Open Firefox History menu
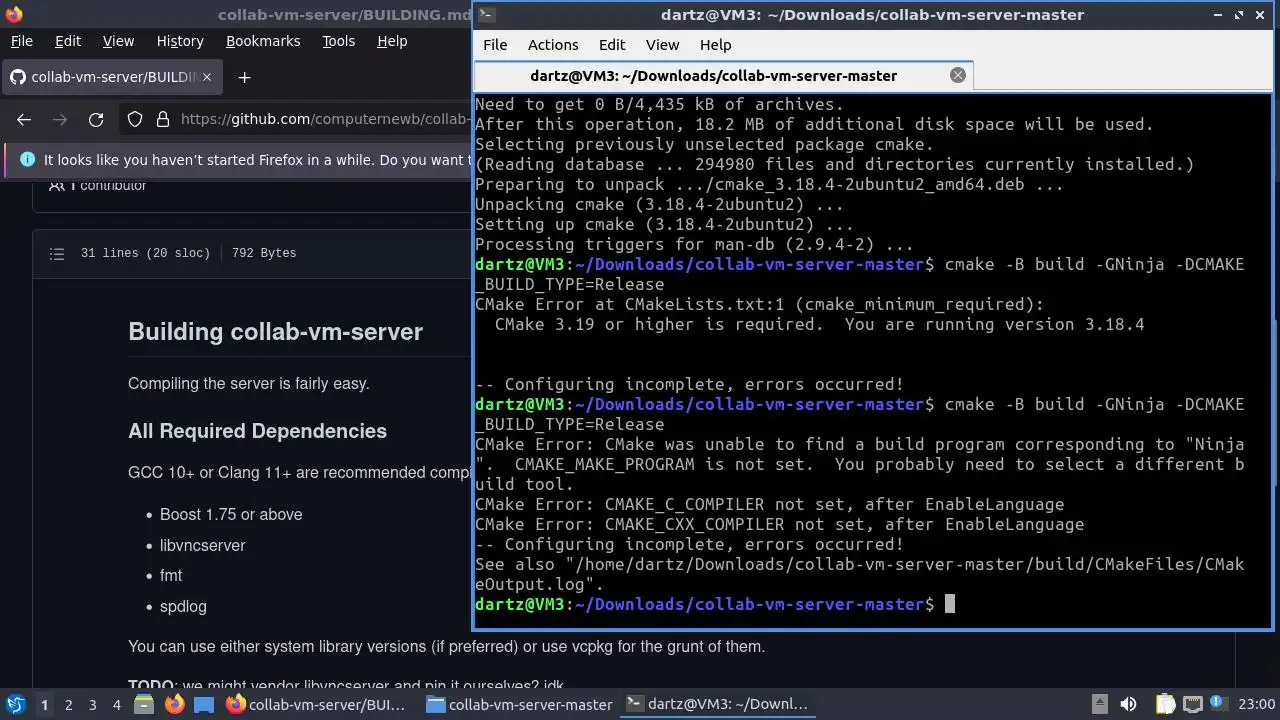This screenshot has height=720, width=1280. pos(180,41)
